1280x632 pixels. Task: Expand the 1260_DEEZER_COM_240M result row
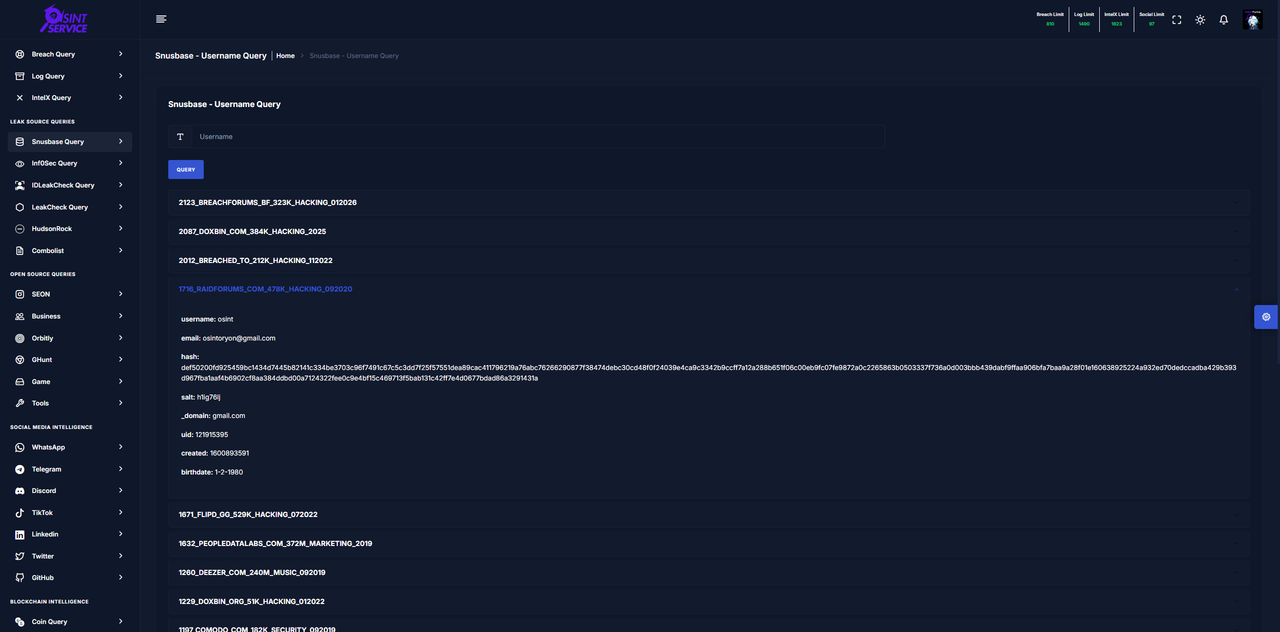coord(709,573)
